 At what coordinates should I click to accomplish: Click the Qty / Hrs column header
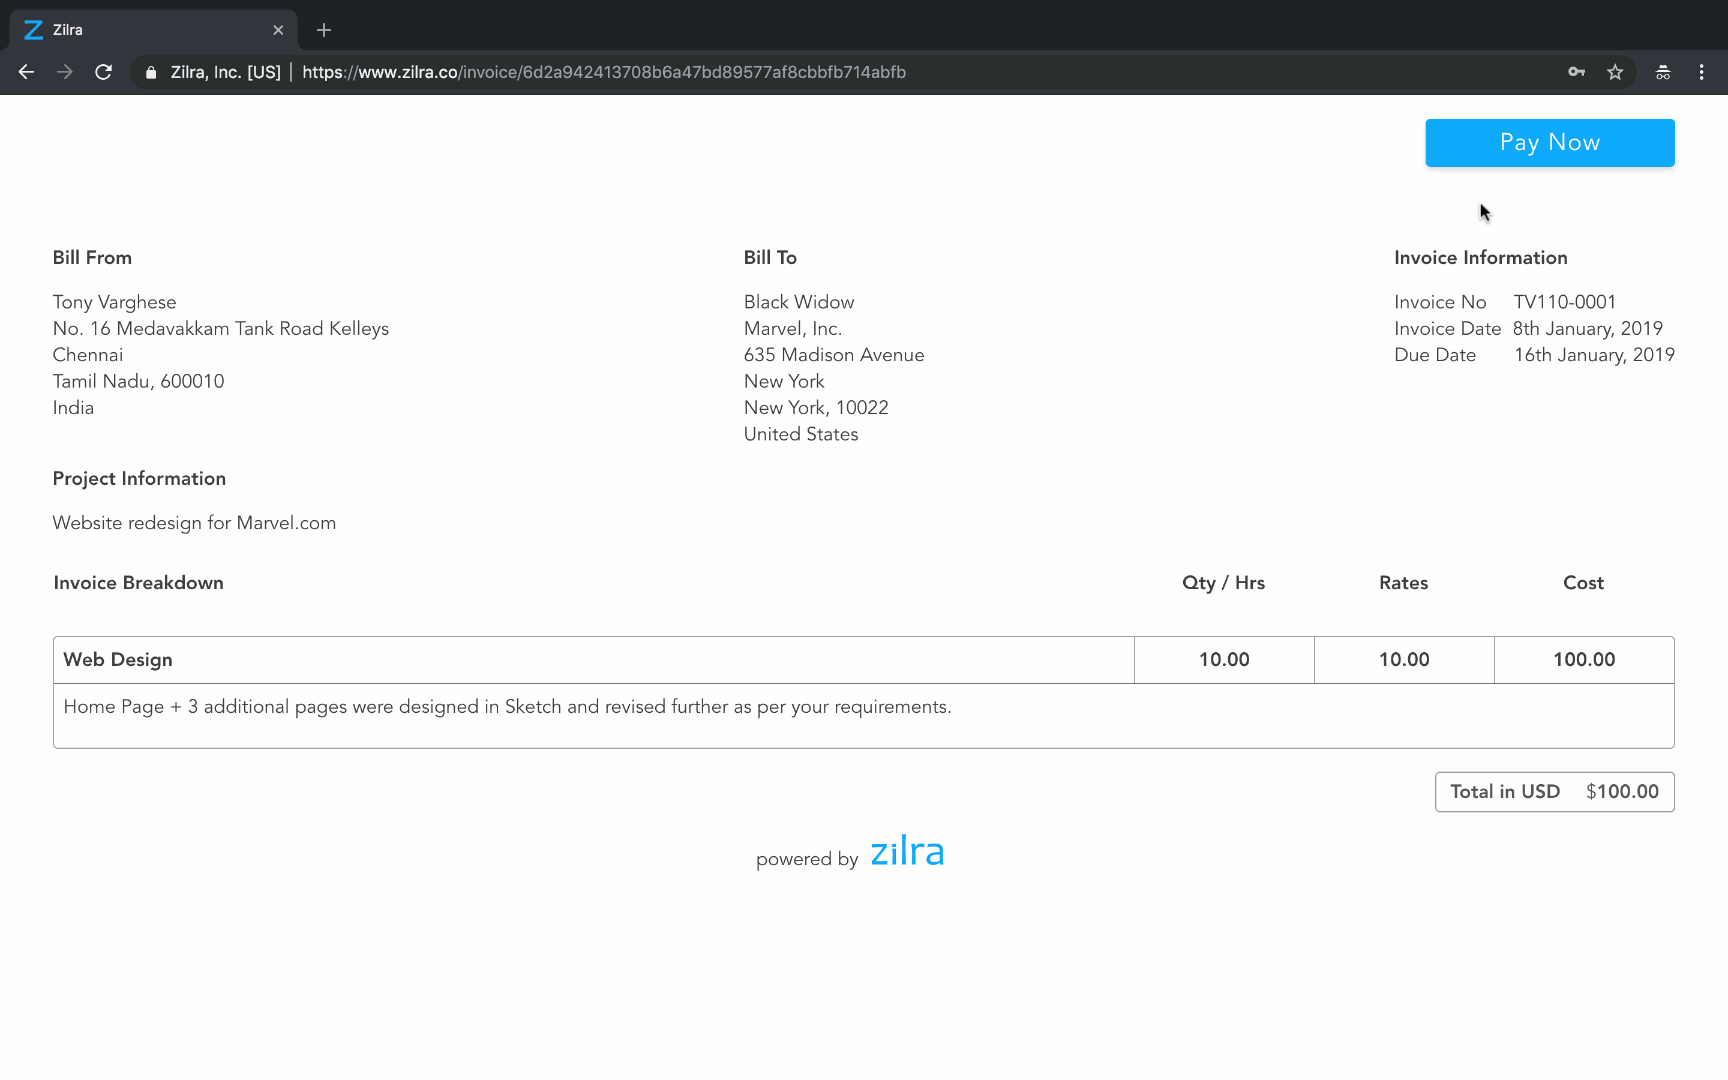1223,583
